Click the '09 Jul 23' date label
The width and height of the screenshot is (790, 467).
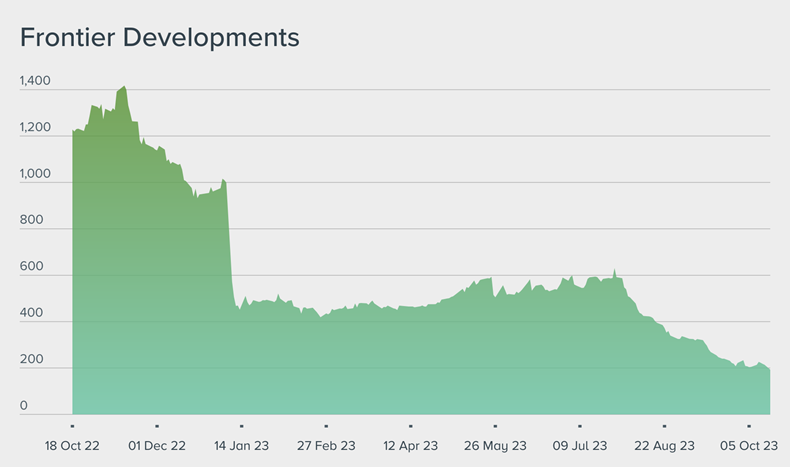tap(580, 446)
